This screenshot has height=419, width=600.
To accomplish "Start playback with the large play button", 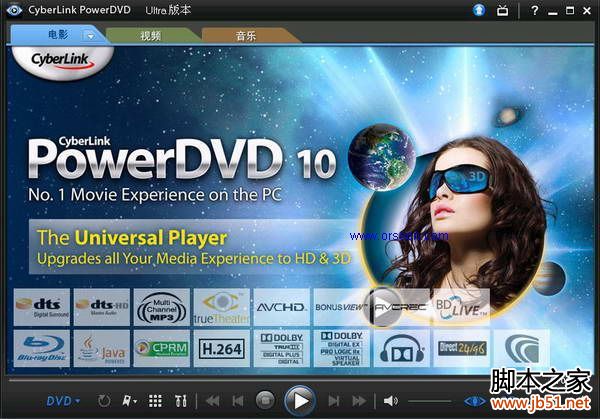I will [300, 401].
